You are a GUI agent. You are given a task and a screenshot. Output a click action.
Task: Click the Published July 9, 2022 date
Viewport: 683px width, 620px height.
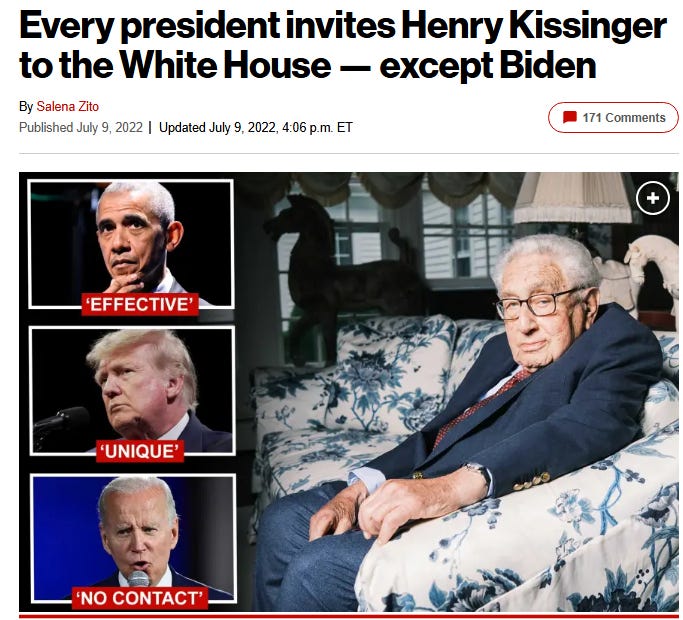pos(81,127)
